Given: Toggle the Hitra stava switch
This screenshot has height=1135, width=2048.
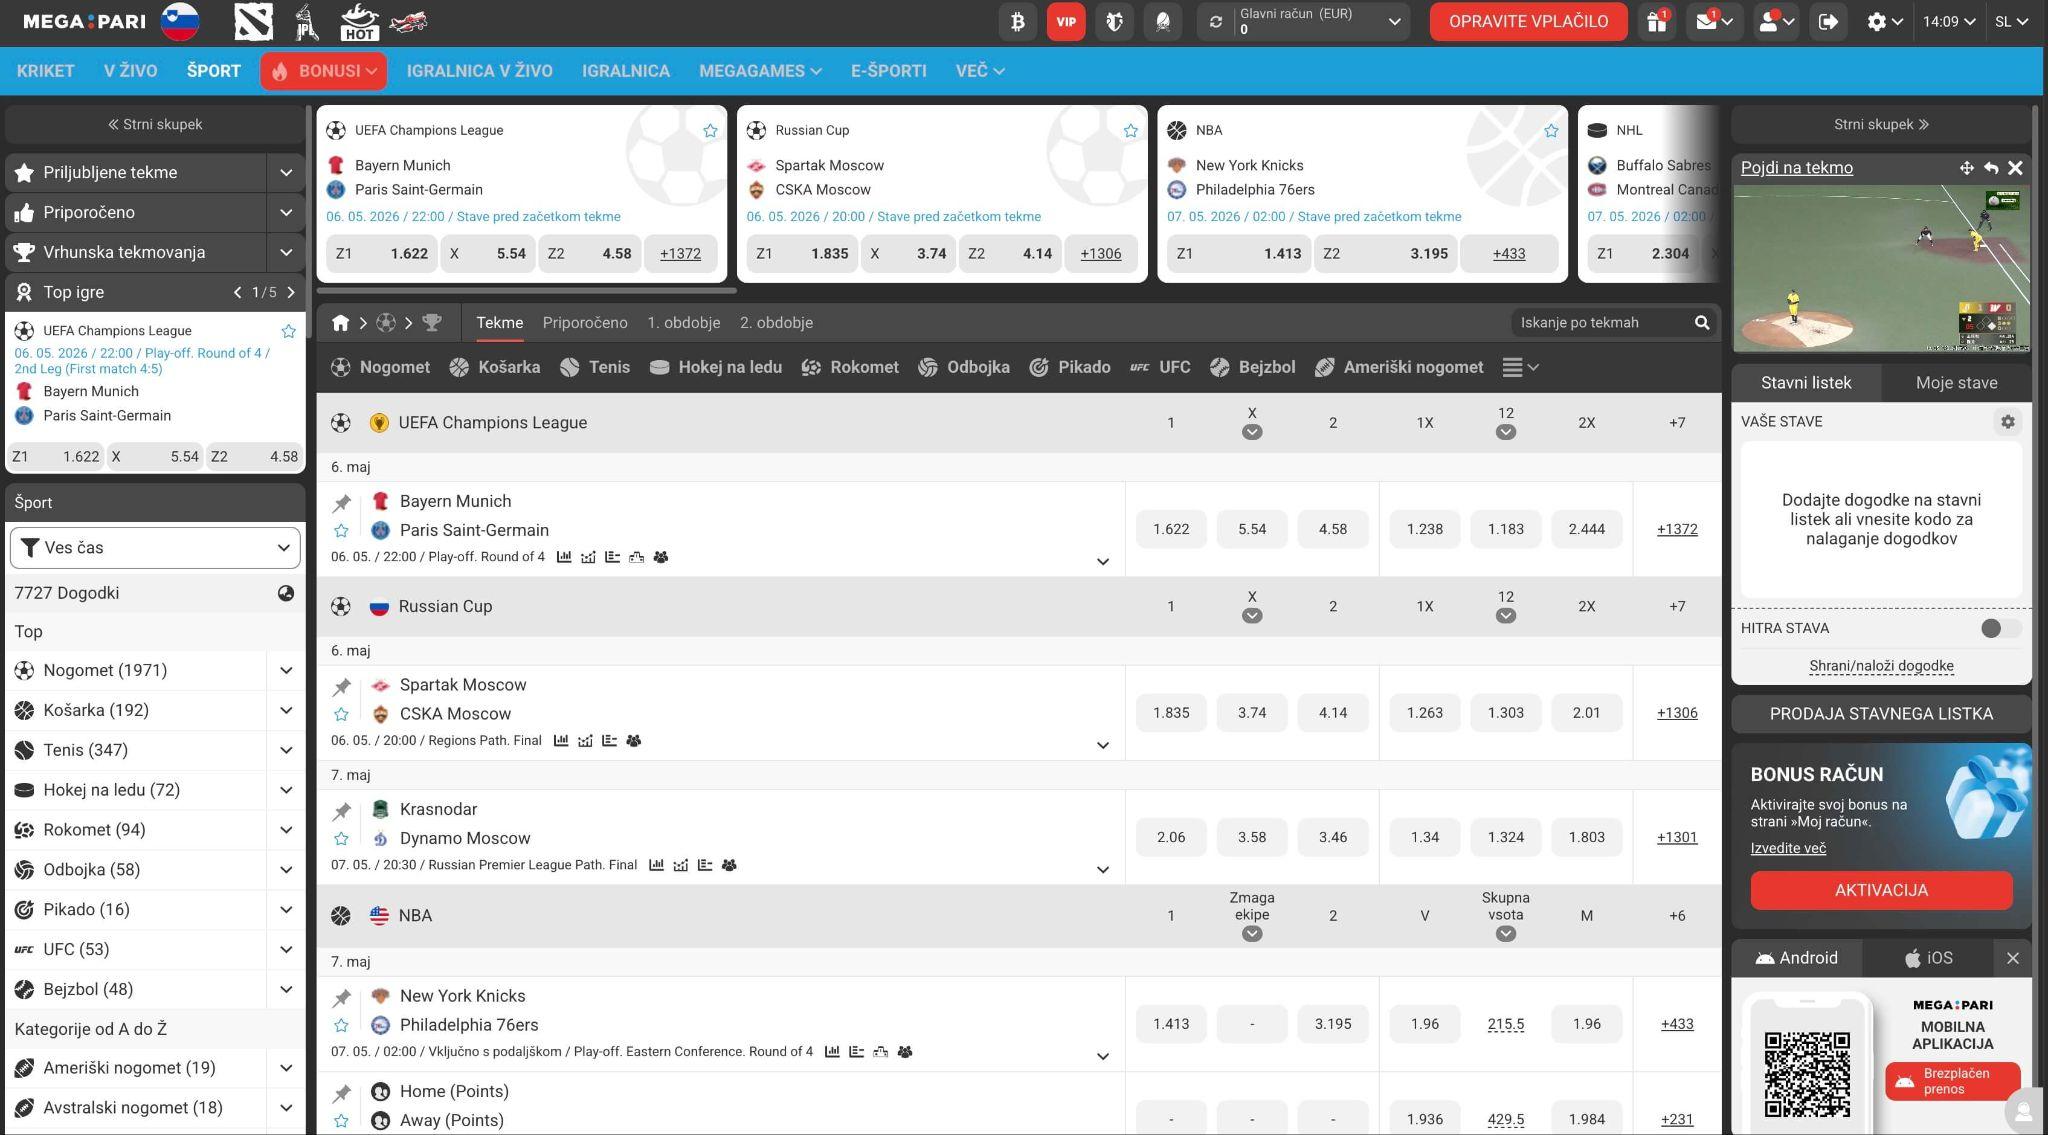Looking at the screenshot, I should point(2000,628).
